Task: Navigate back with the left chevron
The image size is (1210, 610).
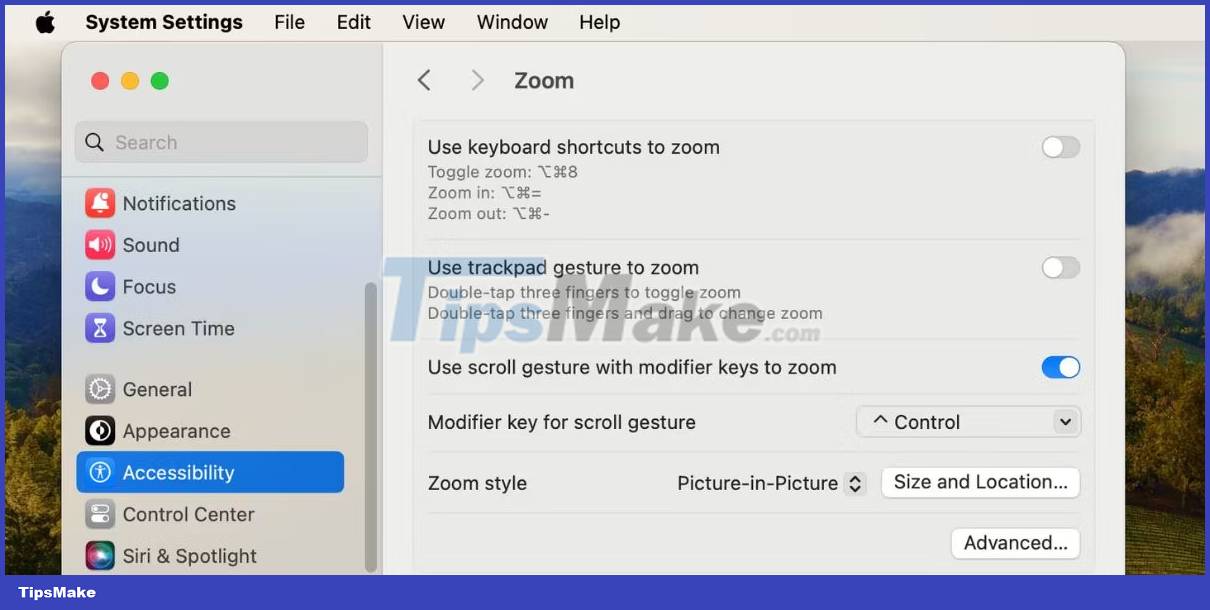Action: coord(424,80)
